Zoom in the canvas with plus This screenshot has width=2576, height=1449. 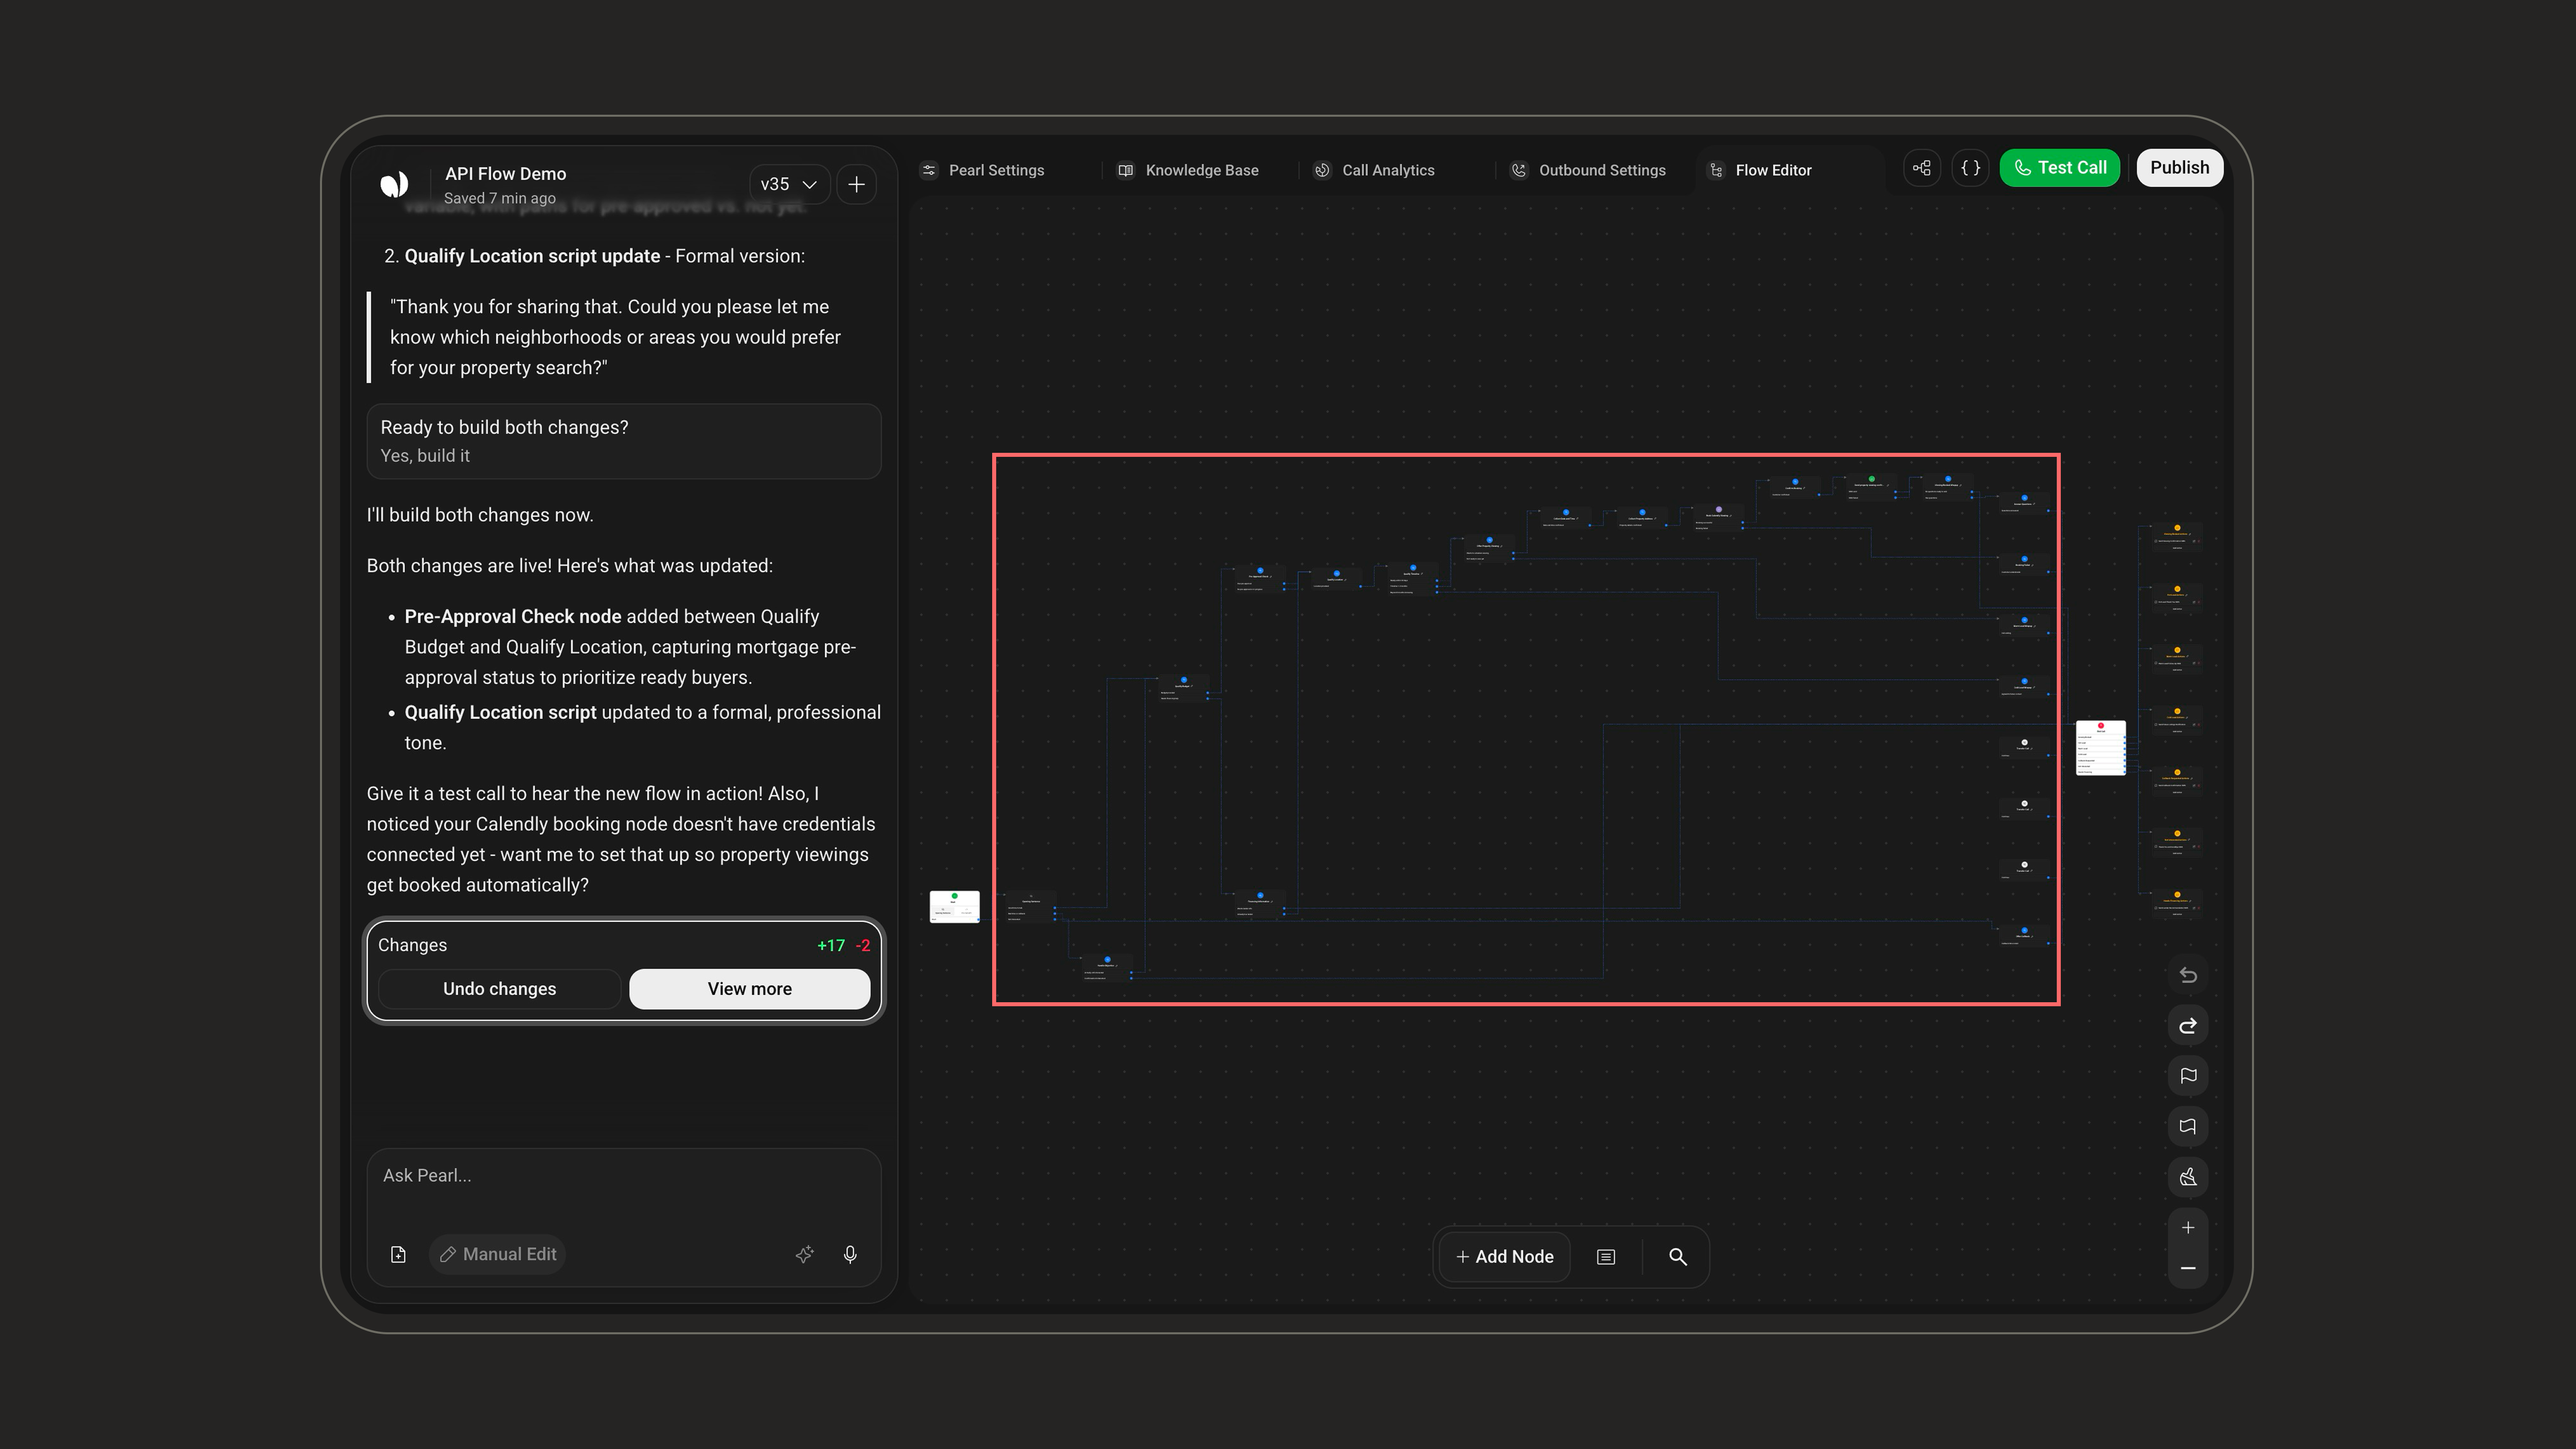point(2188,1228)
